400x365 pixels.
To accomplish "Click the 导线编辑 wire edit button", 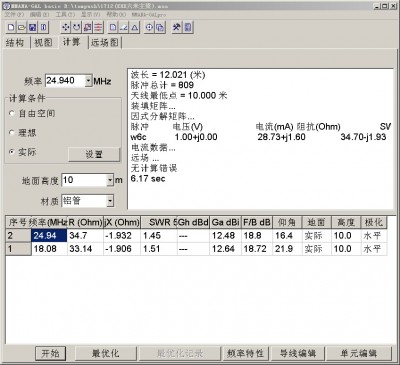I will (x=298, y=353).
